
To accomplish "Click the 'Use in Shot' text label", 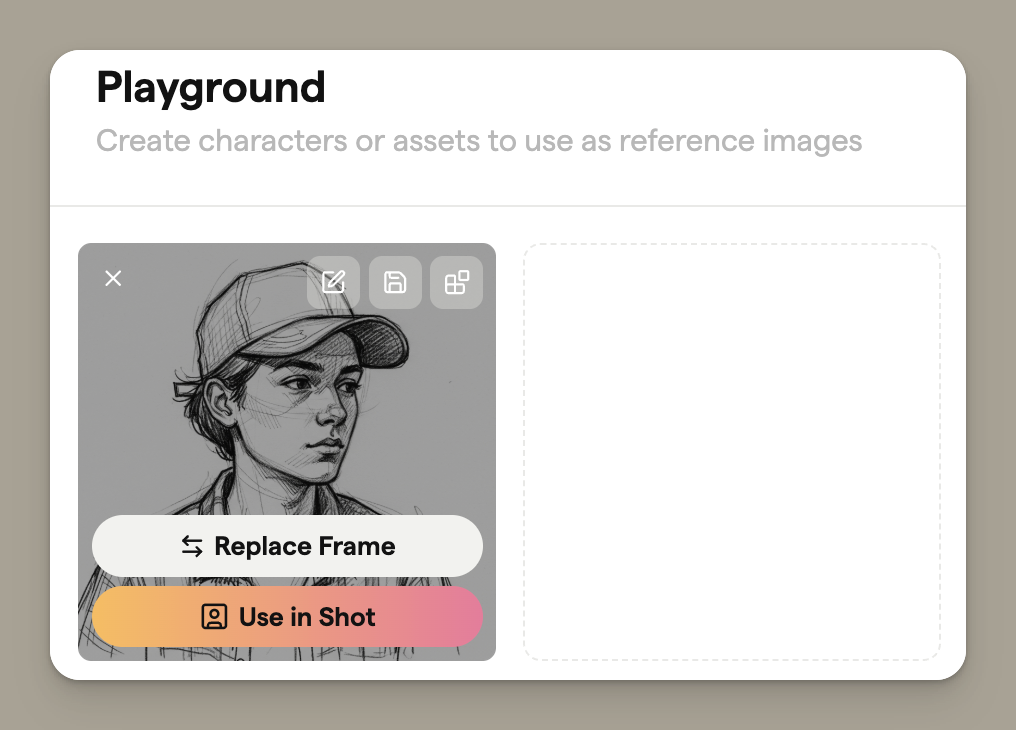I will coord(307,617).
